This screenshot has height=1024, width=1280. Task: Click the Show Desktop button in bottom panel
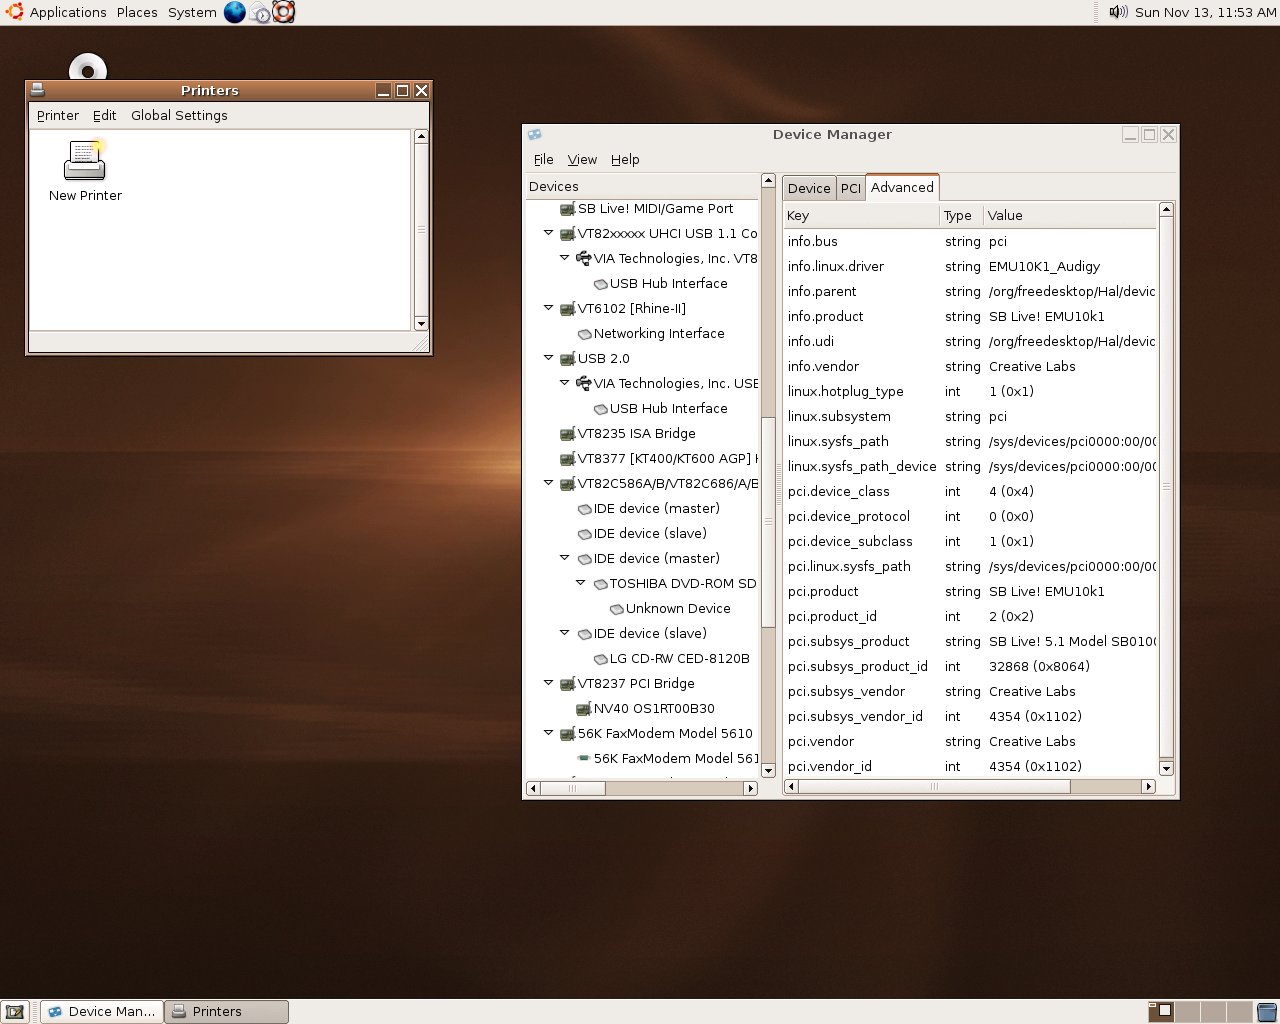[x=15, y=1012]
